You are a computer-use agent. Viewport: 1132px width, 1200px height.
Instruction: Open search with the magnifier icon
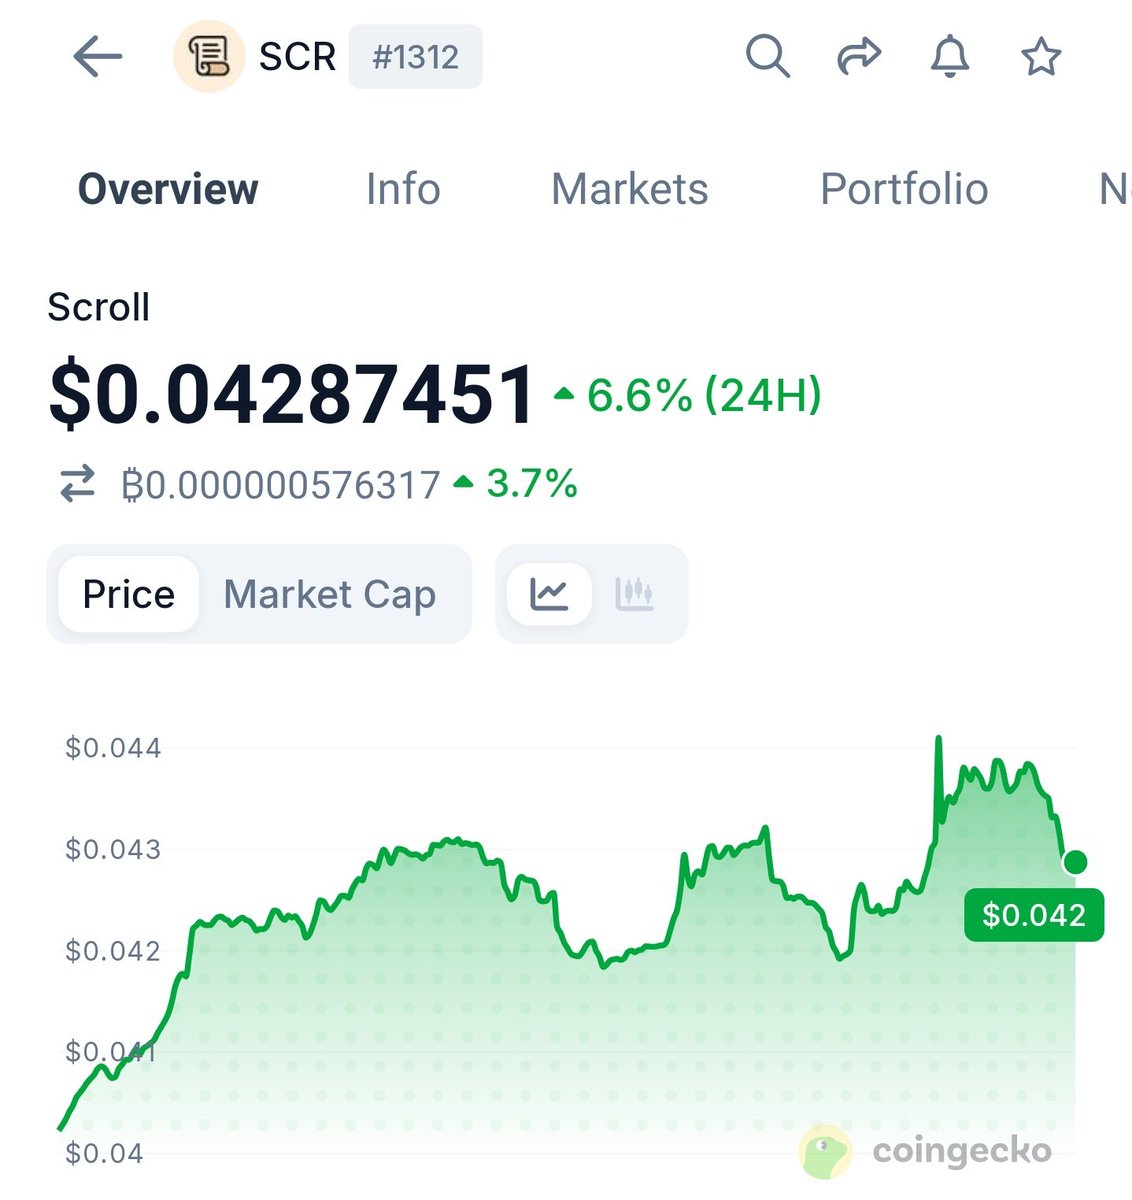(767, 56)
